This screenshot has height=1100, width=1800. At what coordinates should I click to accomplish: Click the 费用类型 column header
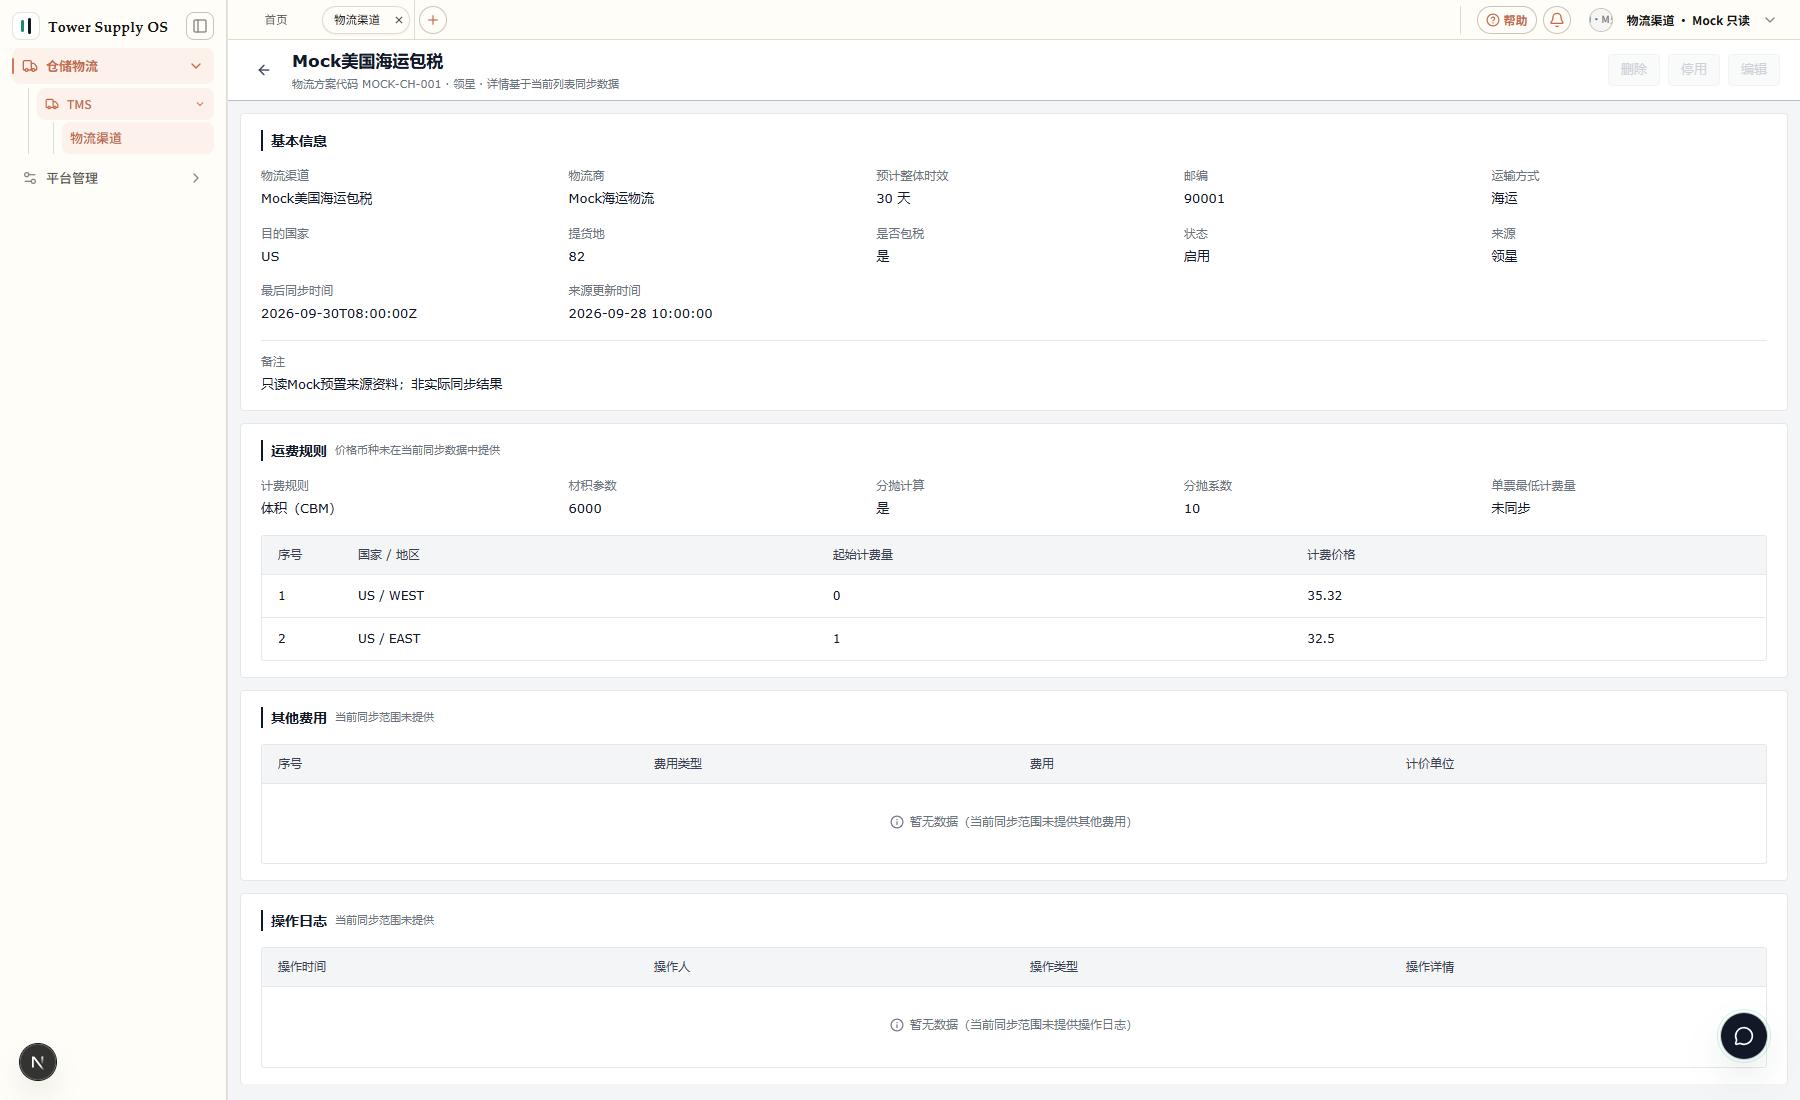(x=678, y=764)
